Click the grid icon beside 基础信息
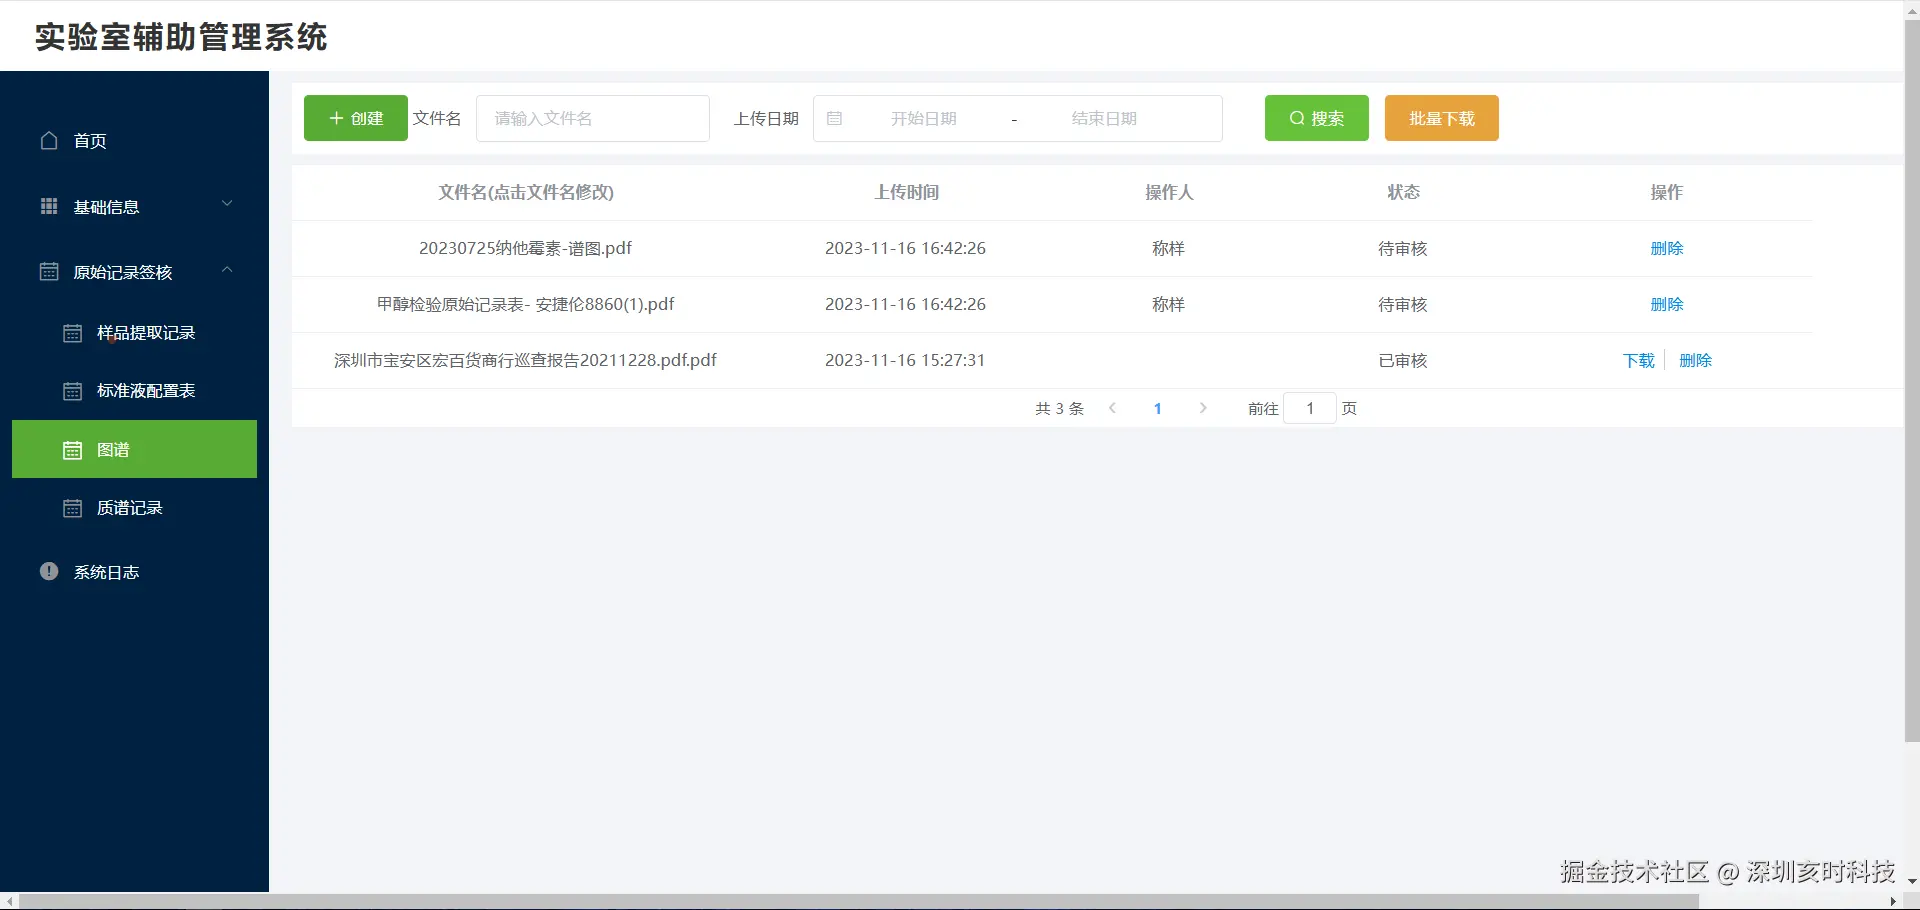The width and height of the screenshot is (1920, 910). click(x=49, y=206)
